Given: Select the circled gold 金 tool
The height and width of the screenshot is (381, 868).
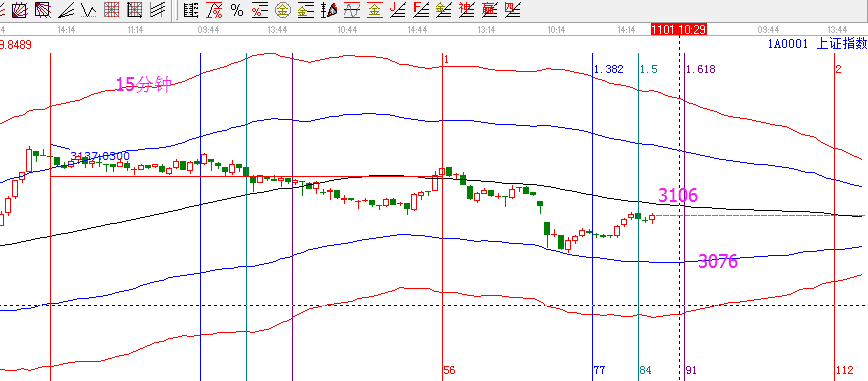Looking at the screenshot, I should click(x=283, y=10).
